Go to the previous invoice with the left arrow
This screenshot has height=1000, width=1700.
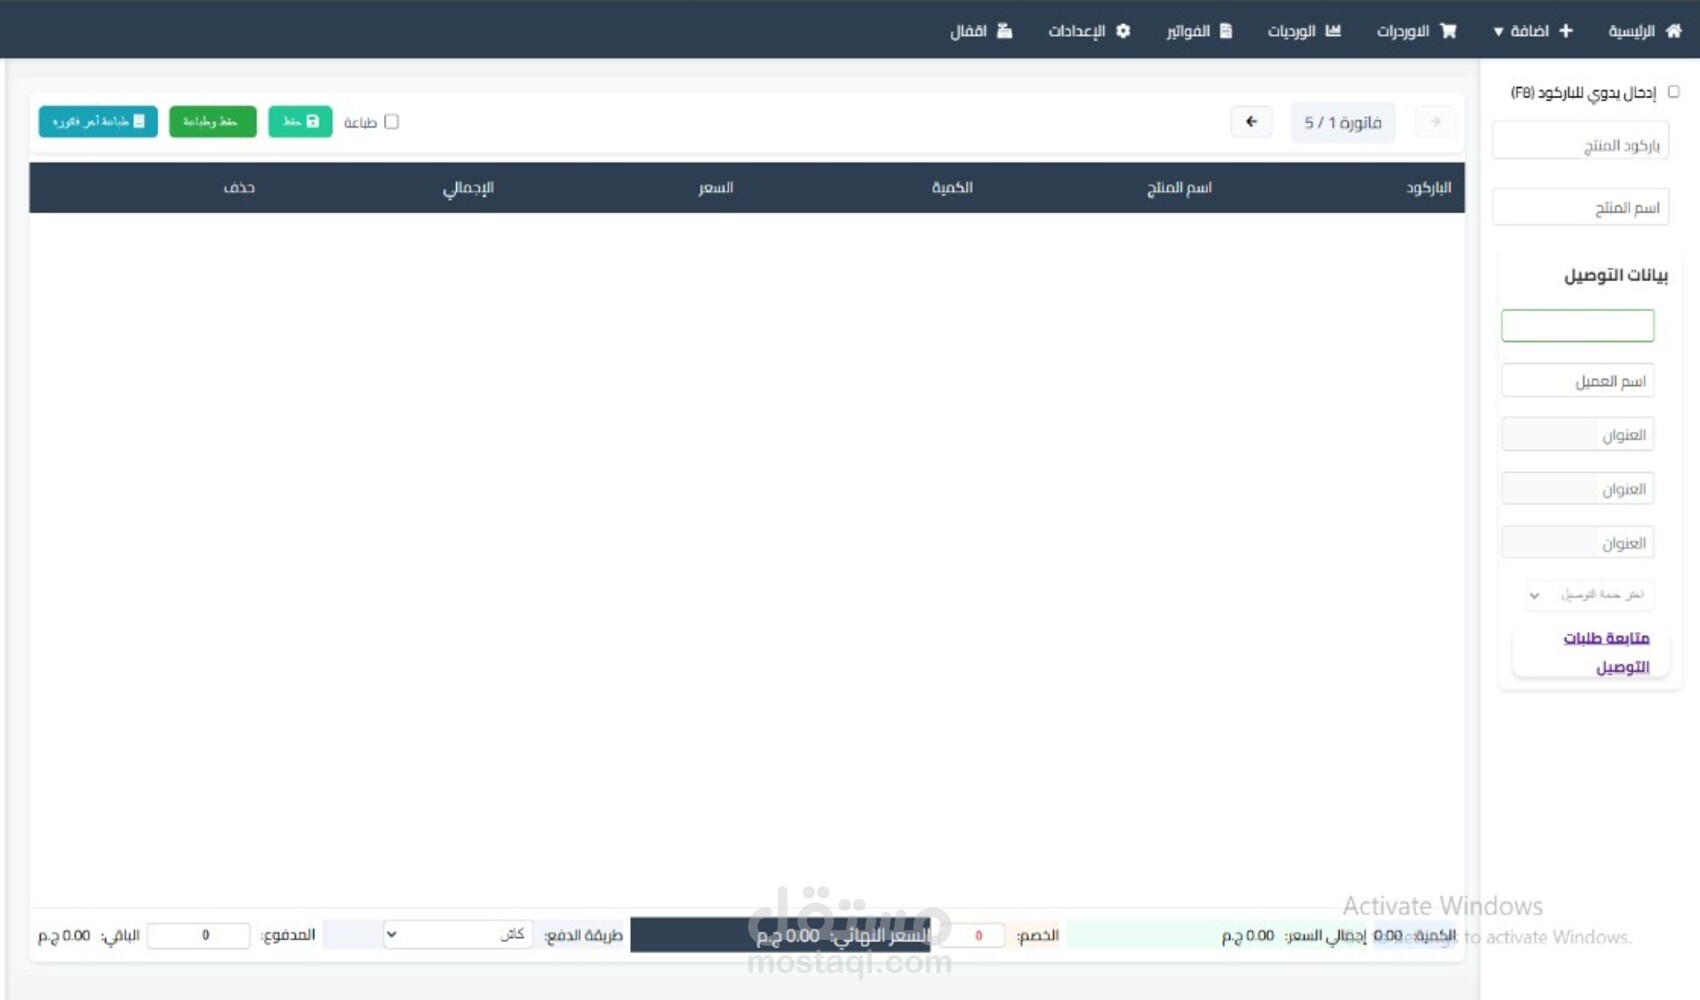(x=1251, y=122)
